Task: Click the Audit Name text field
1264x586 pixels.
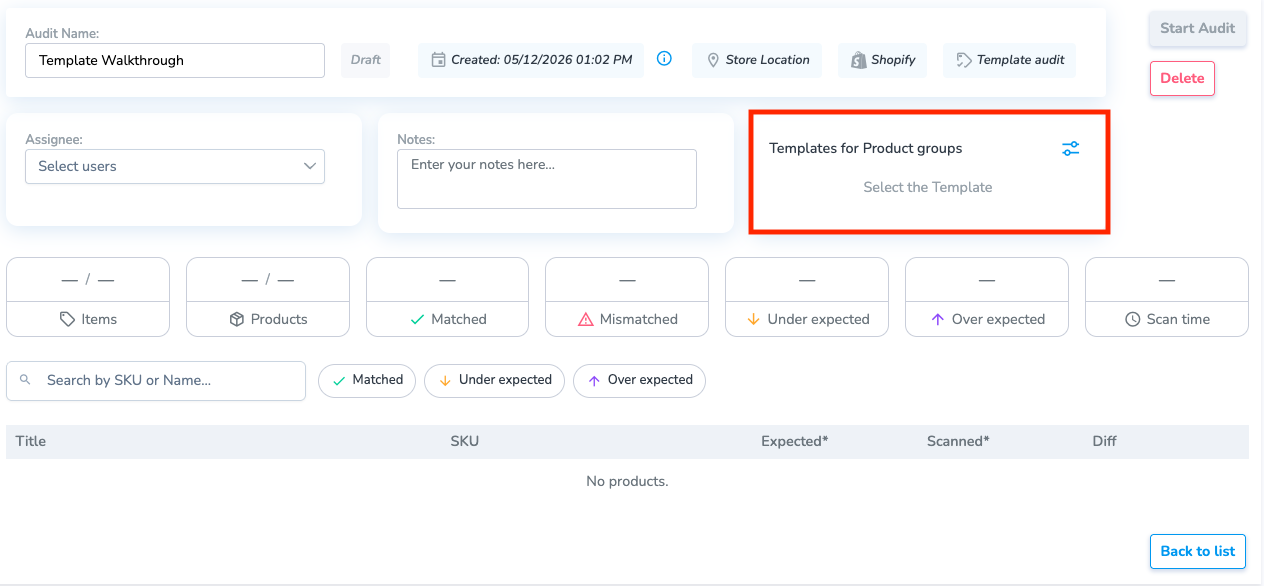Action: click(175, 60)
